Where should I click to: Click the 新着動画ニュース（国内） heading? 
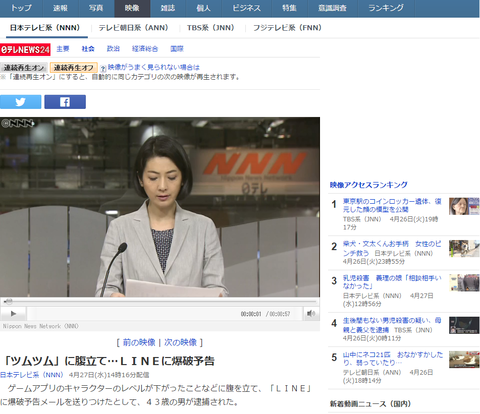tap(370, 404)
